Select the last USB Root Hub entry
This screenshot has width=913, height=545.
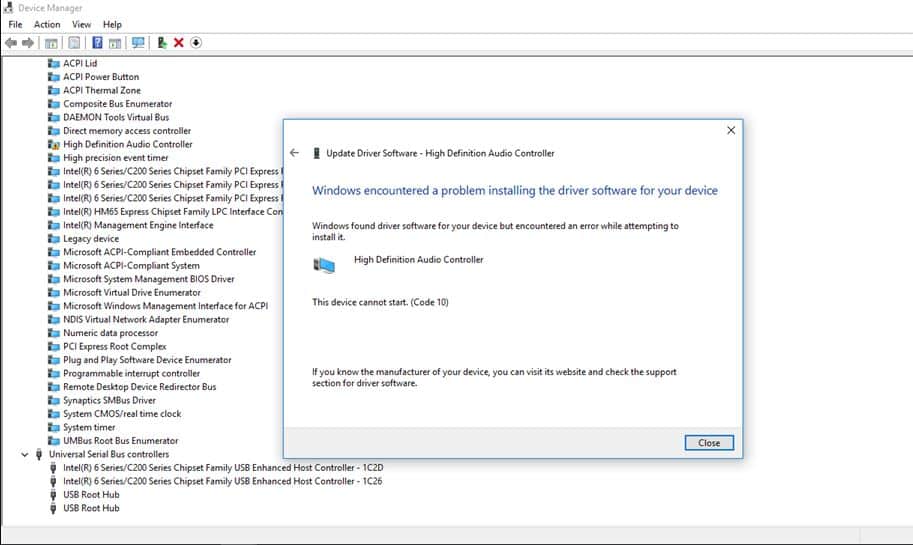pyautogui.click(x=91, y=508)
